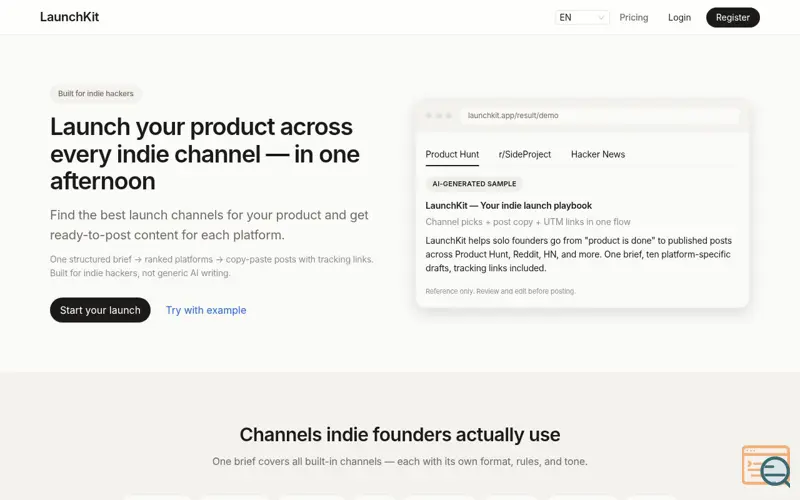Follow the Try with example link
800x500 pixels.
point(206,310)
